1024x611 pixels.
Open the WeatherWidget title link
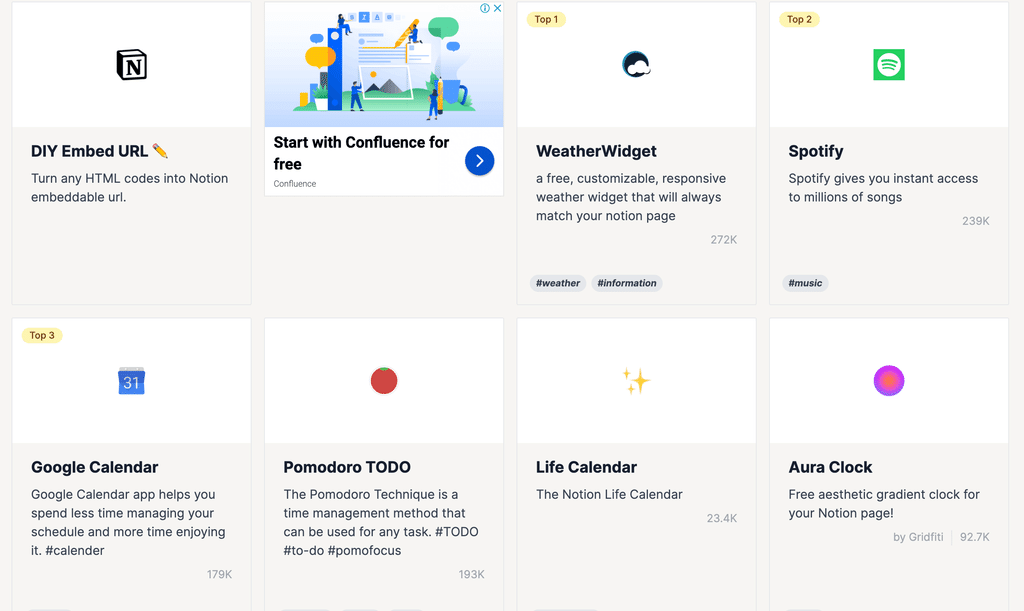point(596,151)
